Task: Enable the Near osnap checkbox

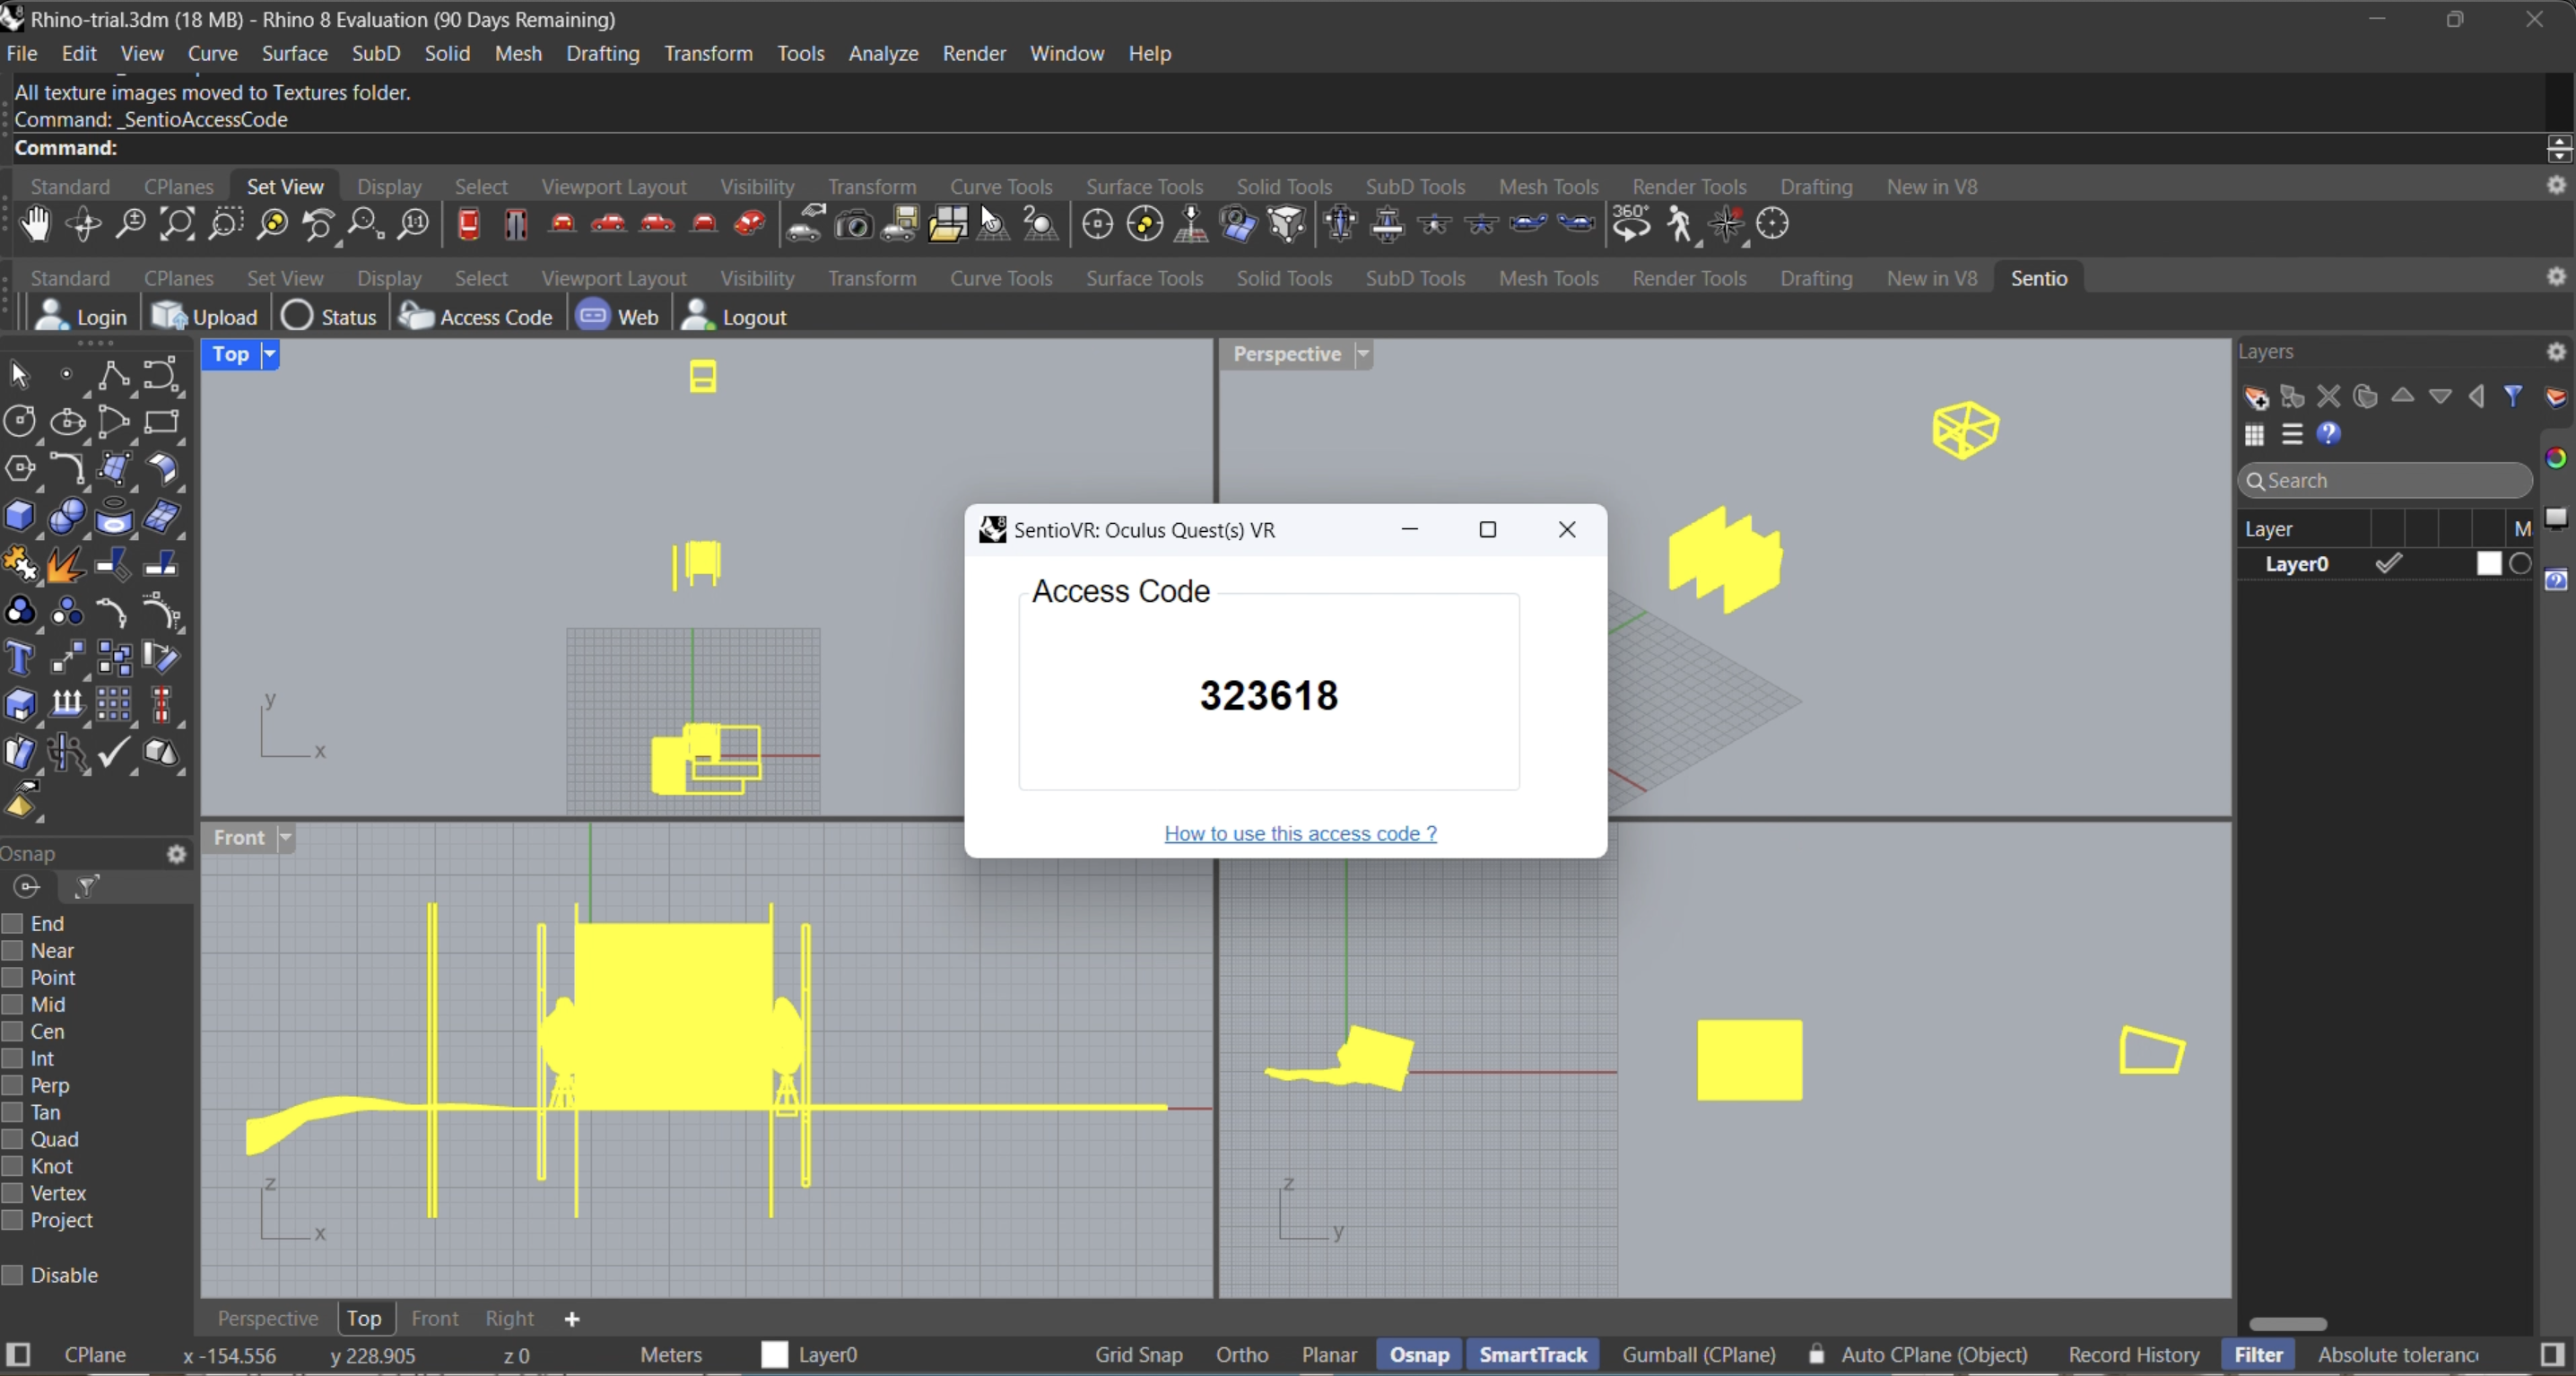Action: (x=13, y=951)
